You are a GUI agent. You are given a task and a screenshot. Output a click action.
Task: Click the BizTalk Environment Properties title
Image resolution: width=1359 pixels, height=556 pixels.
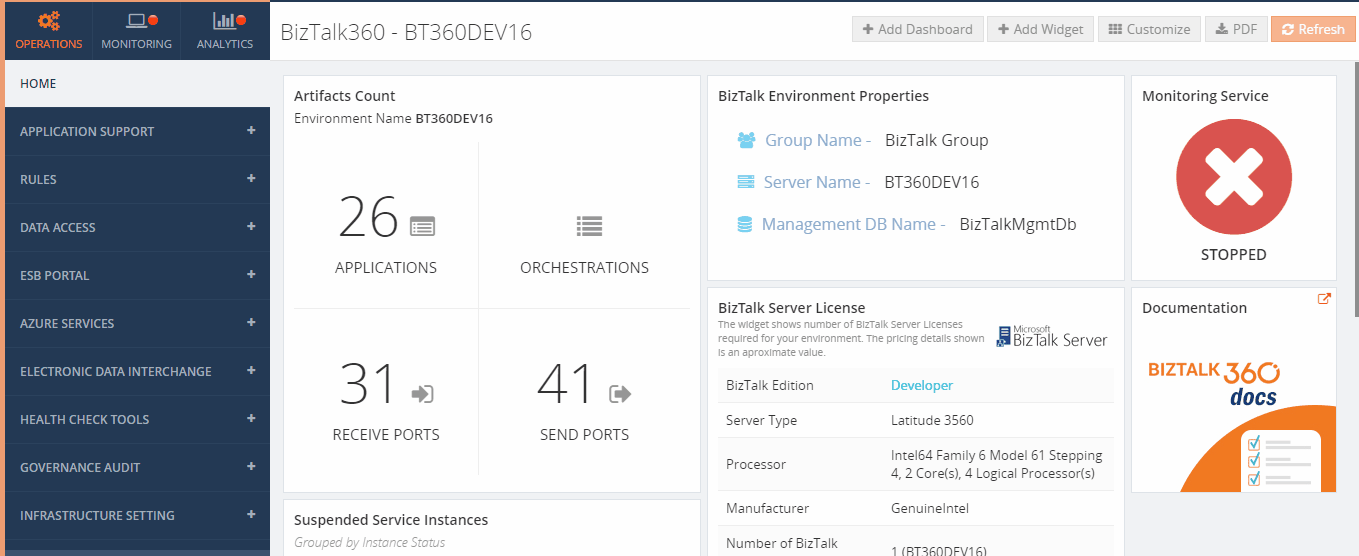(823, 96)
